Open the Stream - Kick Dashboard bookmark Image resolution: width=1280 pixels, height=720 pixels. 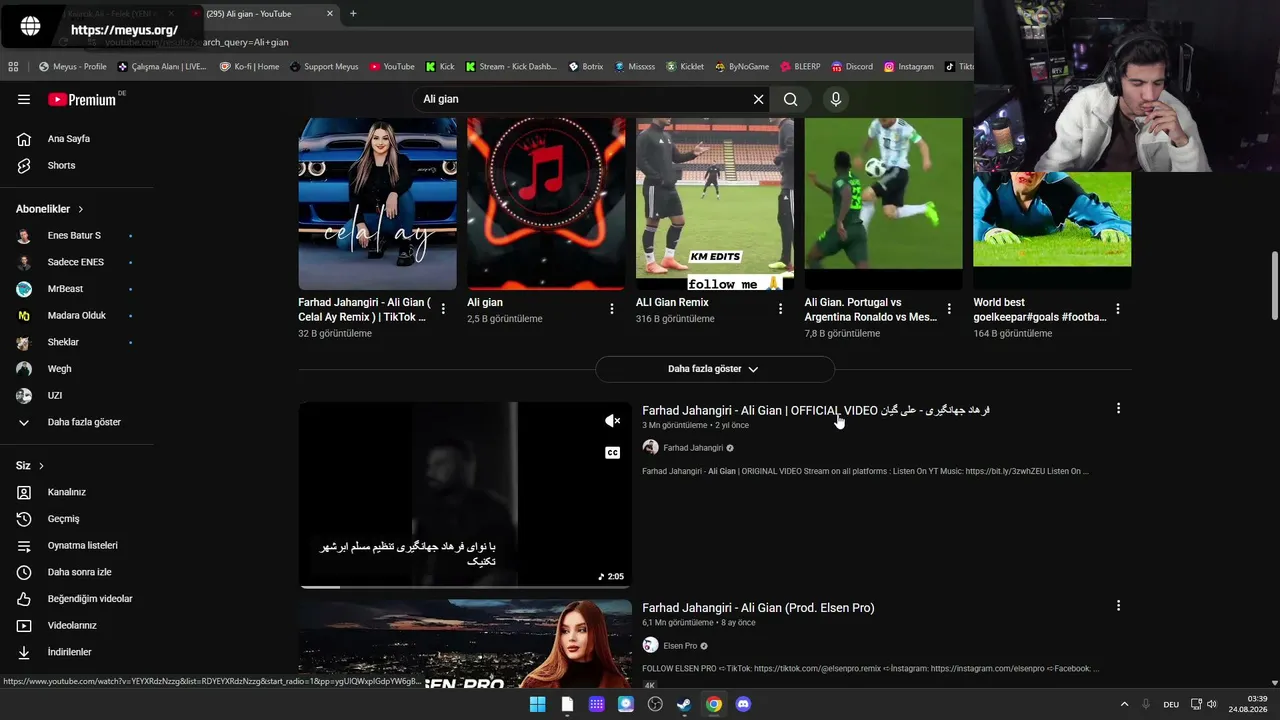510,67
